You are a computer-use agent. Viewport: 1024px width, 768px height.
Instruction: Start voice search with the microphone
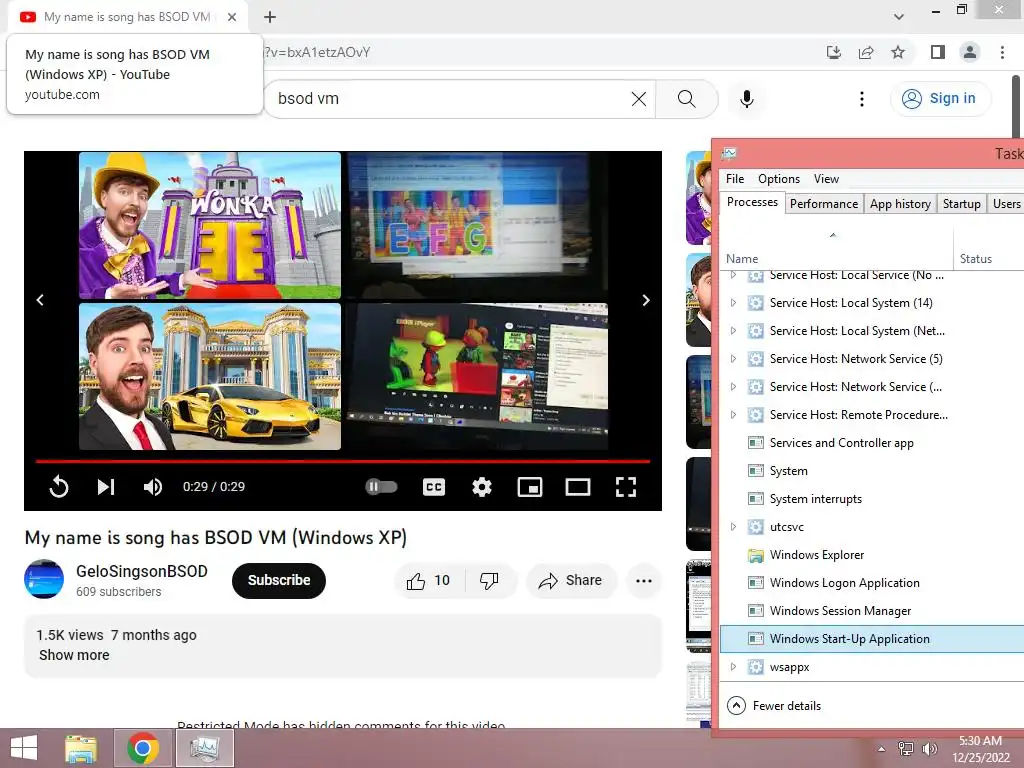click(746, 99)
